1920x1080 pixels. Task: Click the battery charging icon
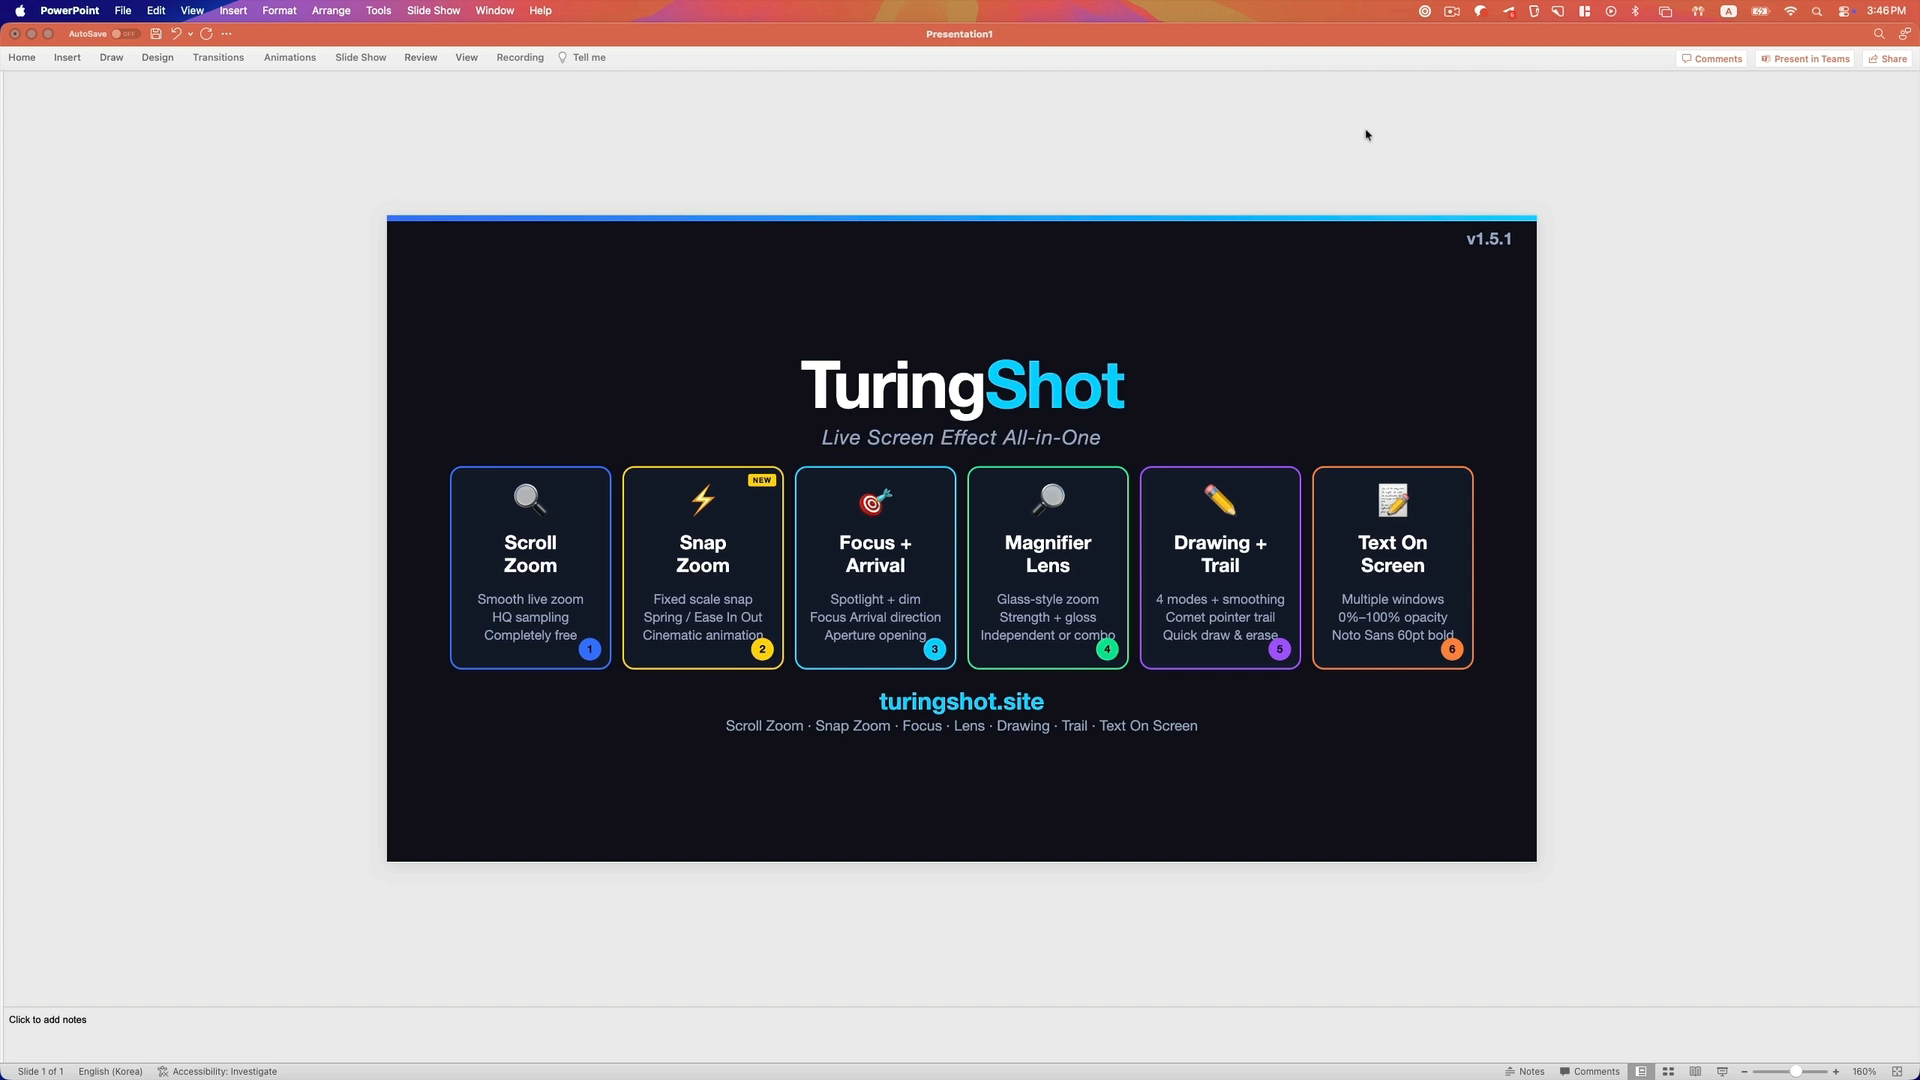pos(1760,11)
